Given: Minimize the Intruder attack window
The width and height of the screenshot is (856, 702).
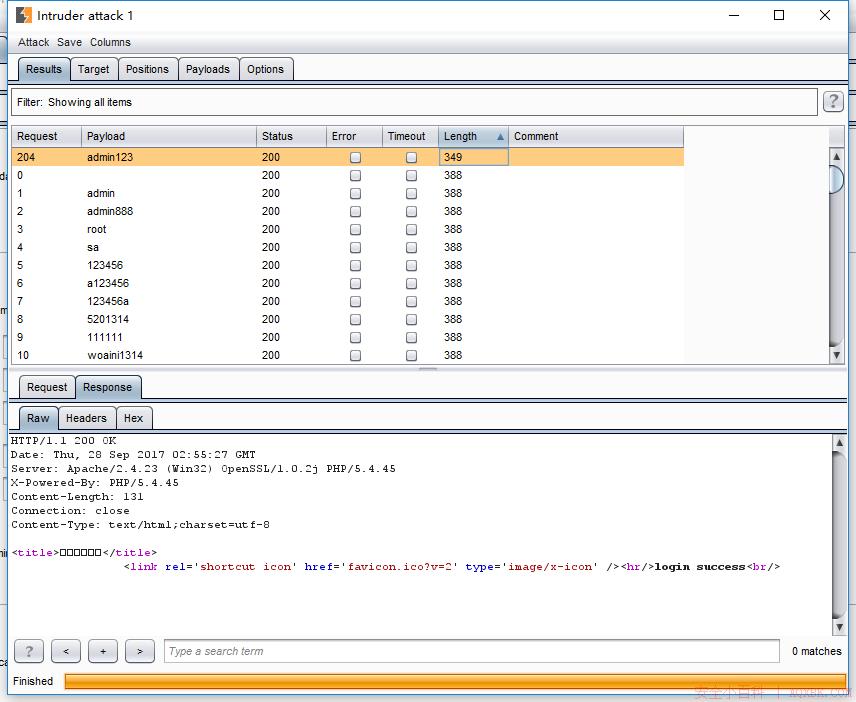Looking at the screenshot, I should click(734, 15).
